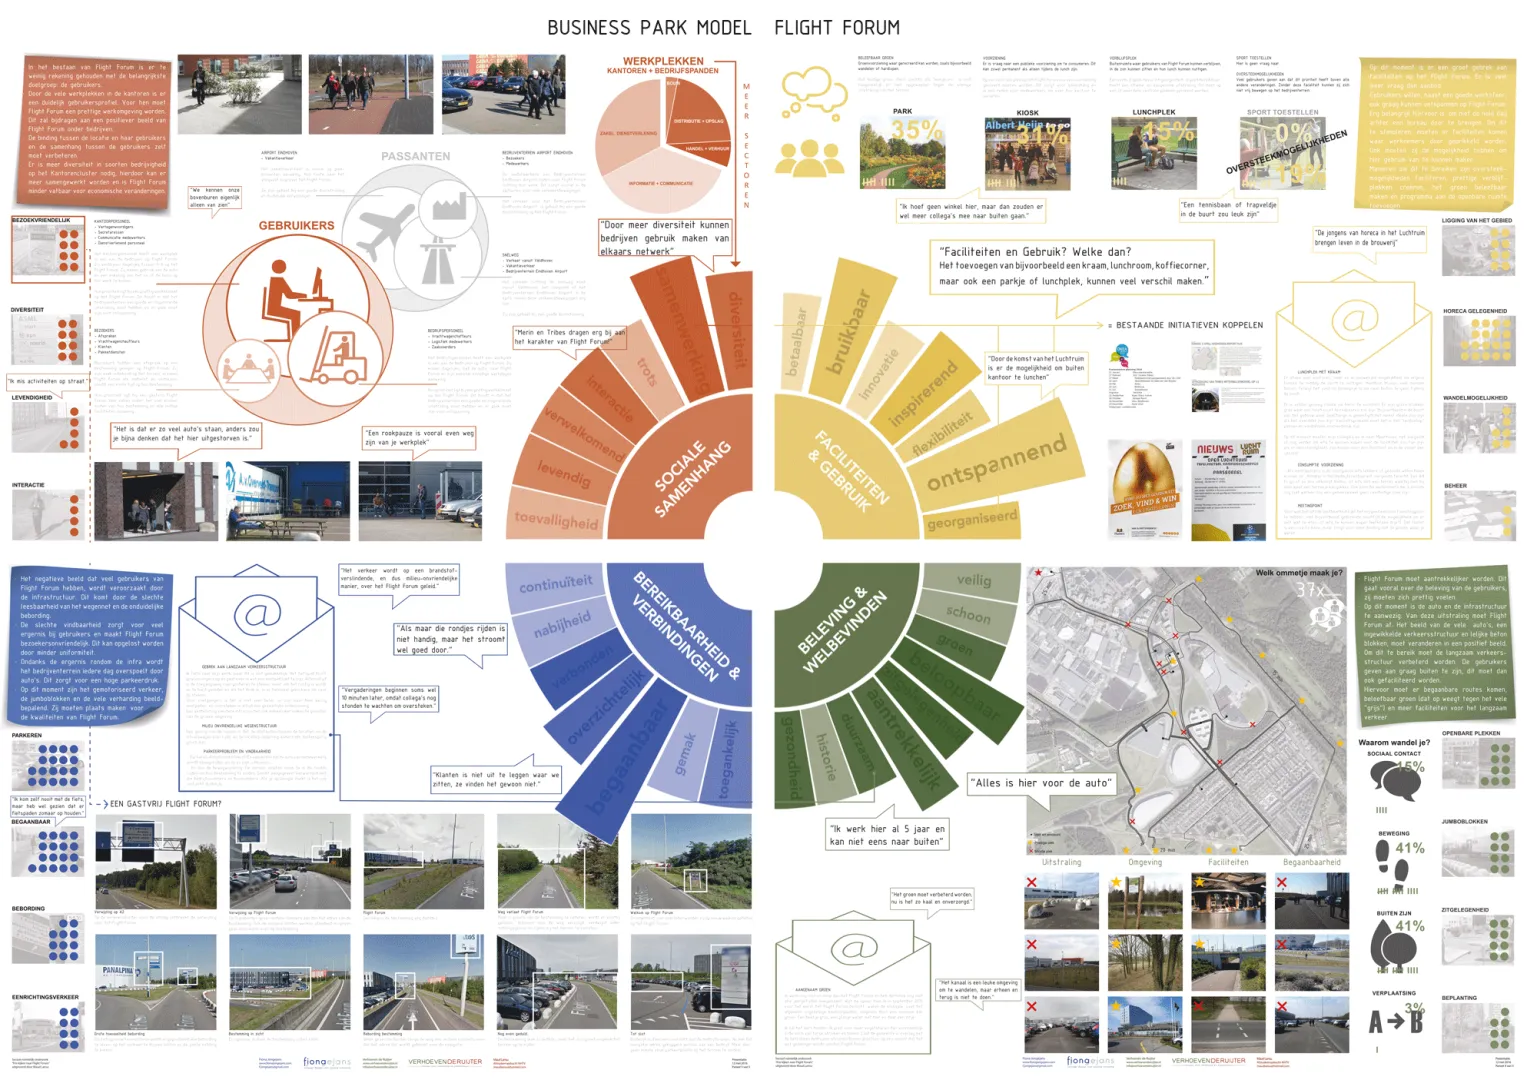Select the yellow group-of-people icon

click(811, 160)
